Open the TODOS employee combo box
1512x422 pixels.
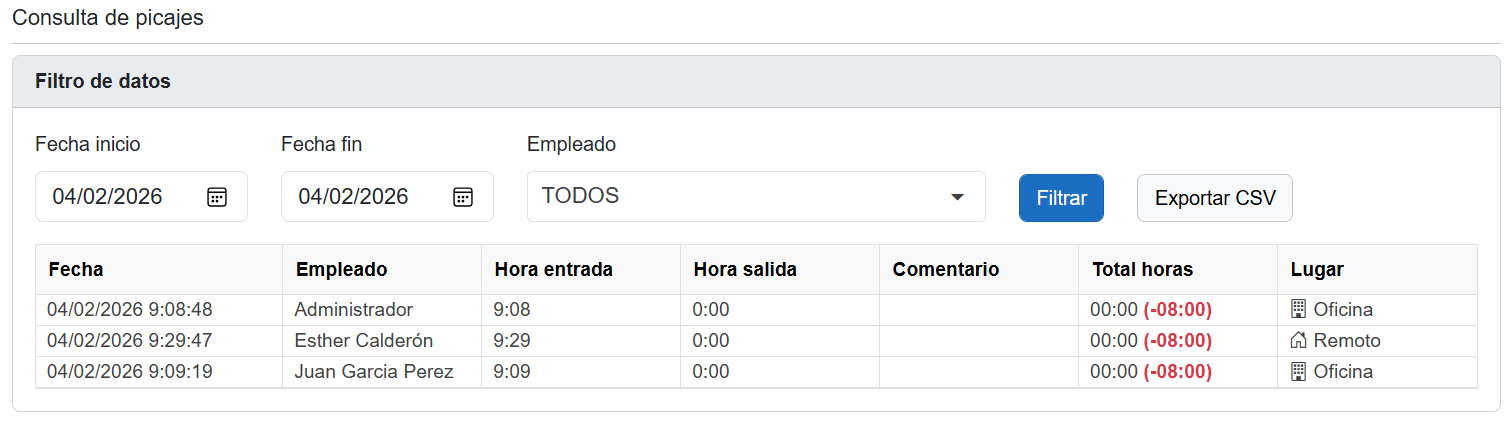pyautogui.click(x=740, y=197)
